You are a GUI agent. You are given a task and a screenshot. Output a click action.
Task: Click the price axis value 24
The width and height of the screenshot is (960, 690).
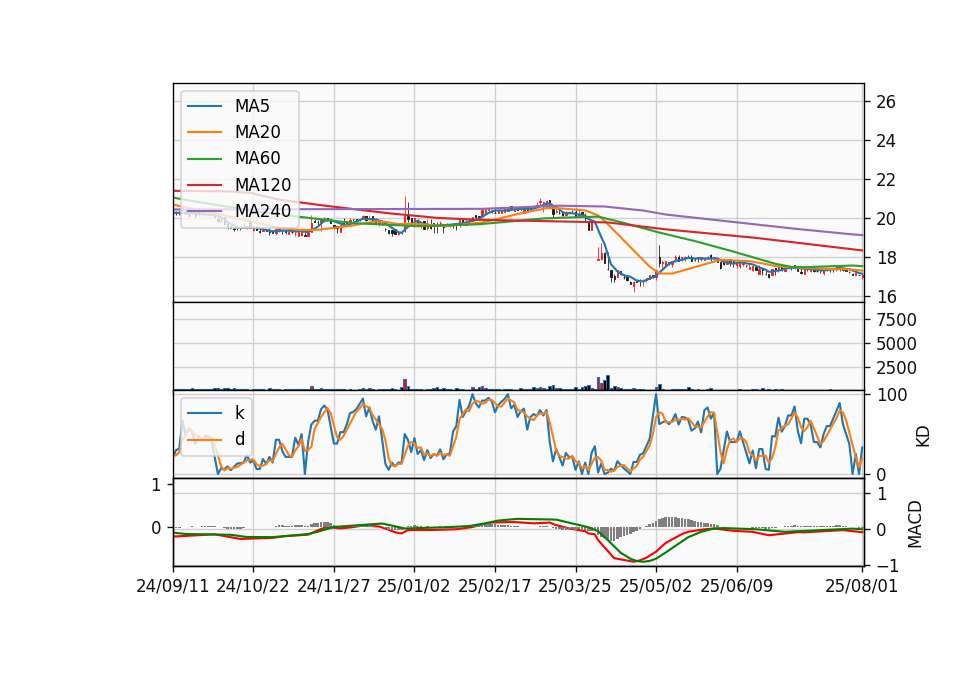886,141
